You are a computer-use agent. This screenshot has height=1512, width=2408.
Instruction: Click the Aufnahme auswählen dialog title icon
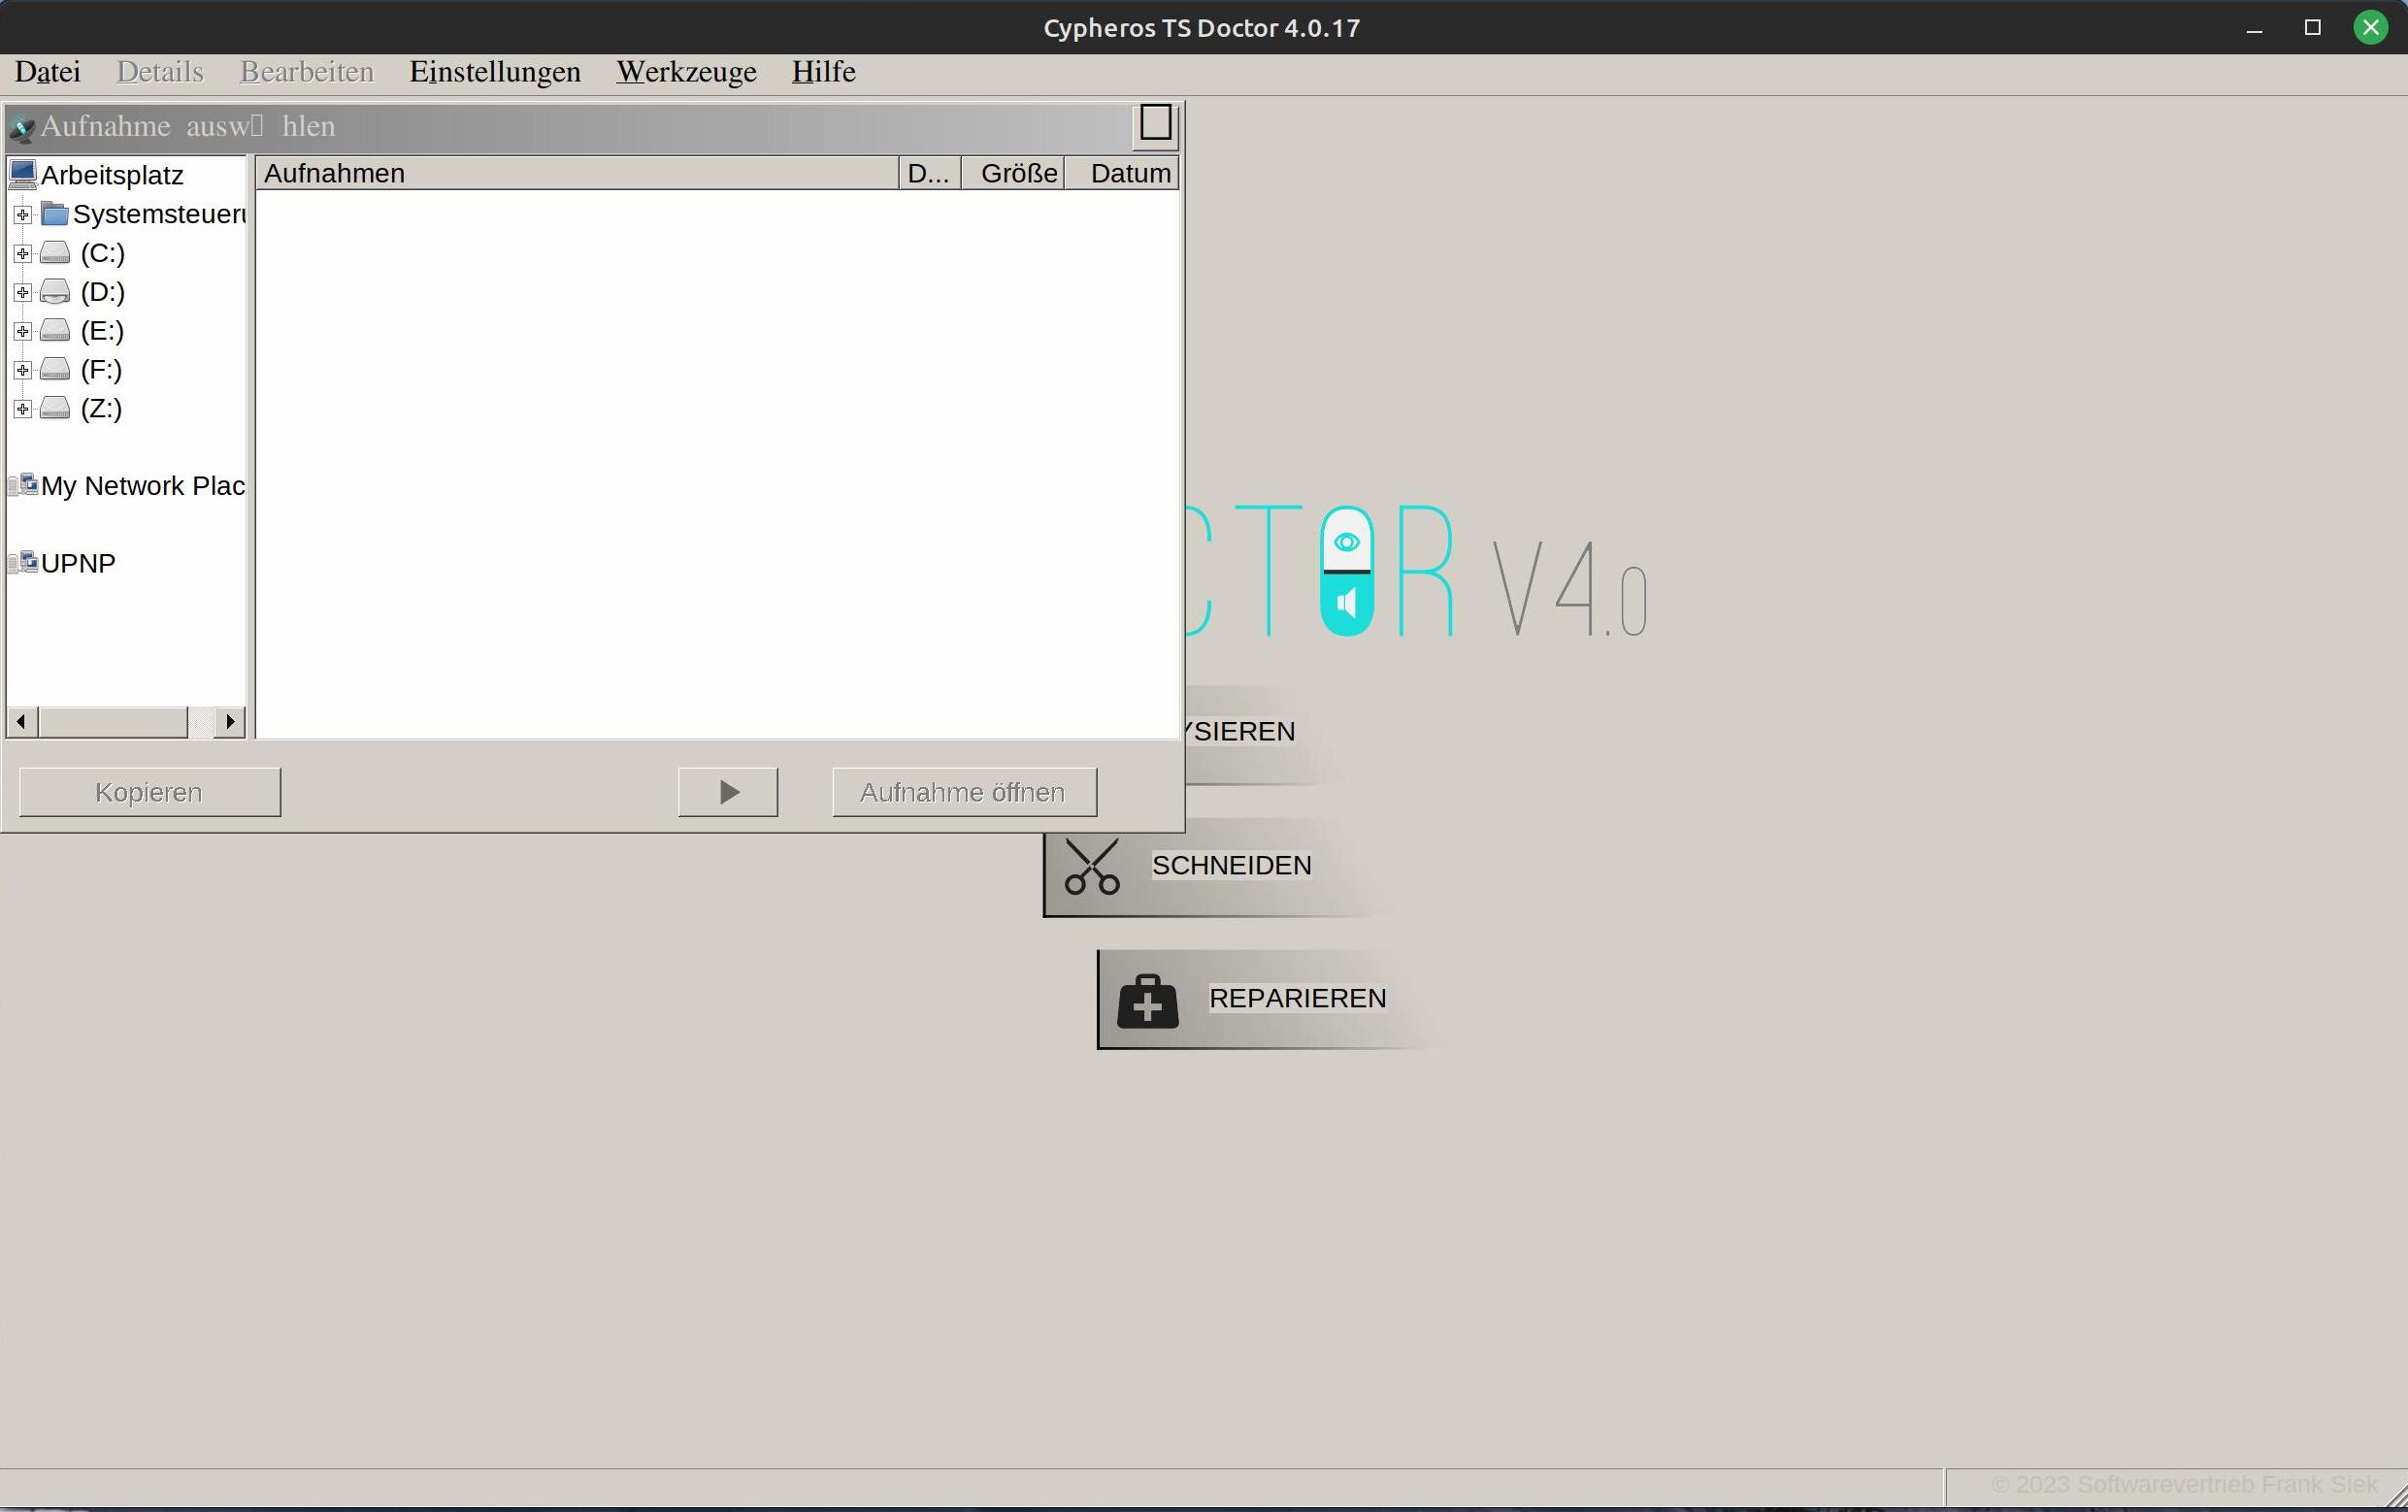pos(21,128)
